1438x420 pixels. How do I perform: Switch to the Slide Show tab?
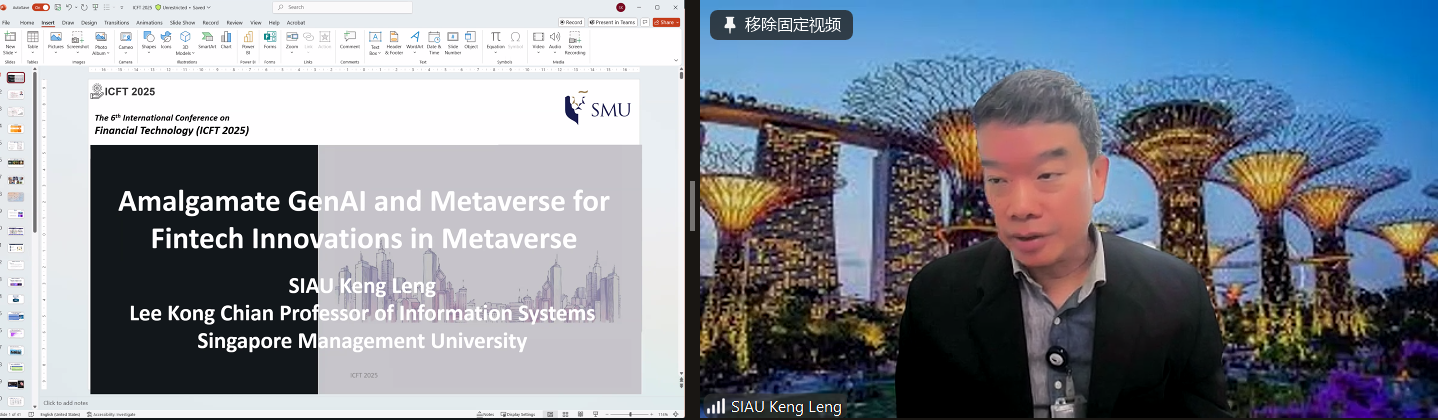[182, 22]
